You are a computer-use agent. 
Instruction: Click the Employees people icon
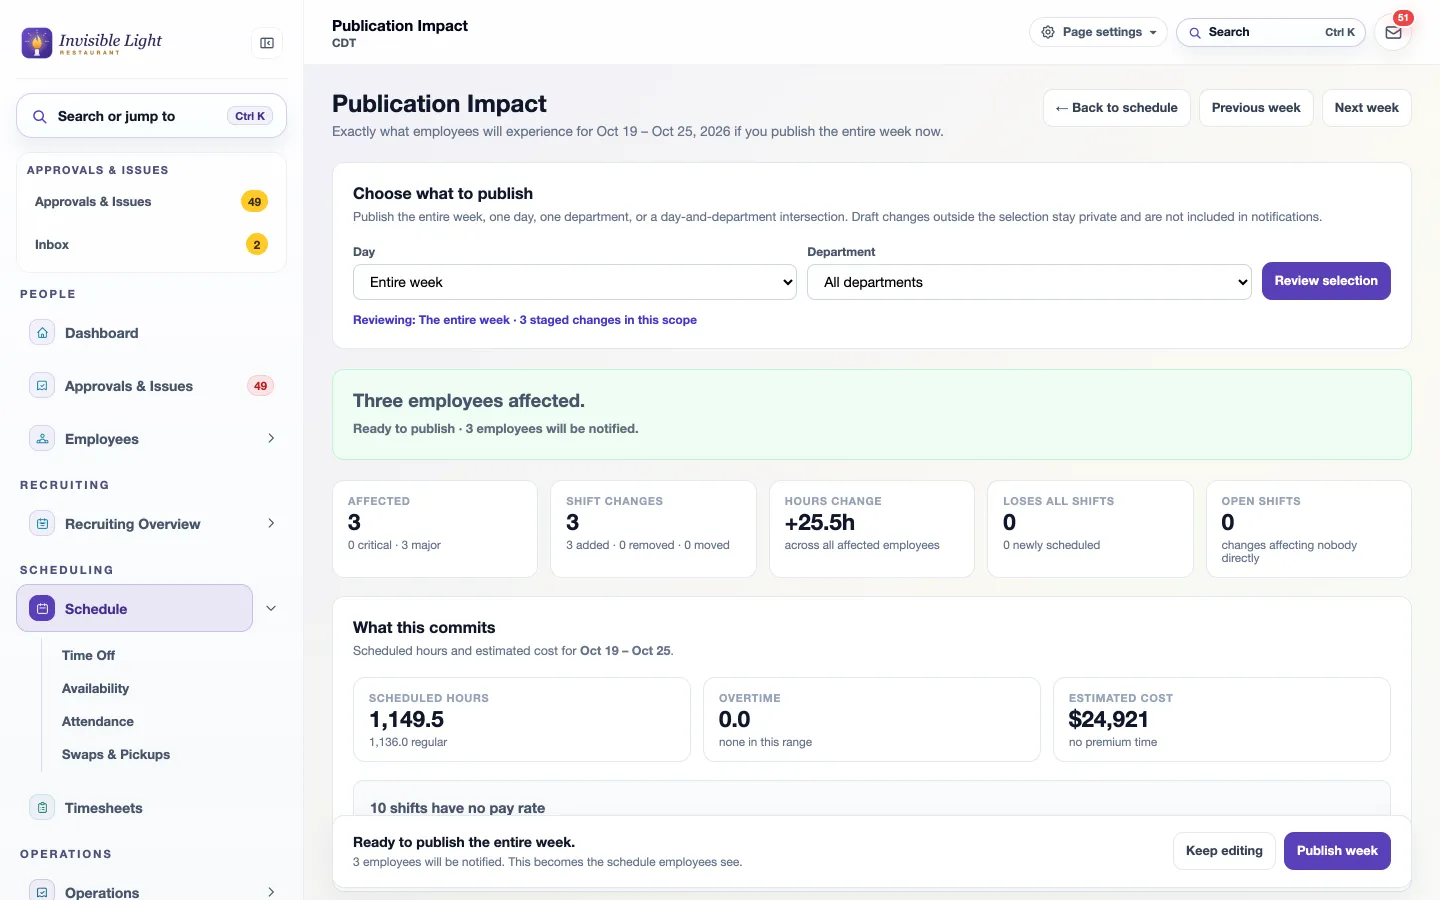[x=42, y=439]
